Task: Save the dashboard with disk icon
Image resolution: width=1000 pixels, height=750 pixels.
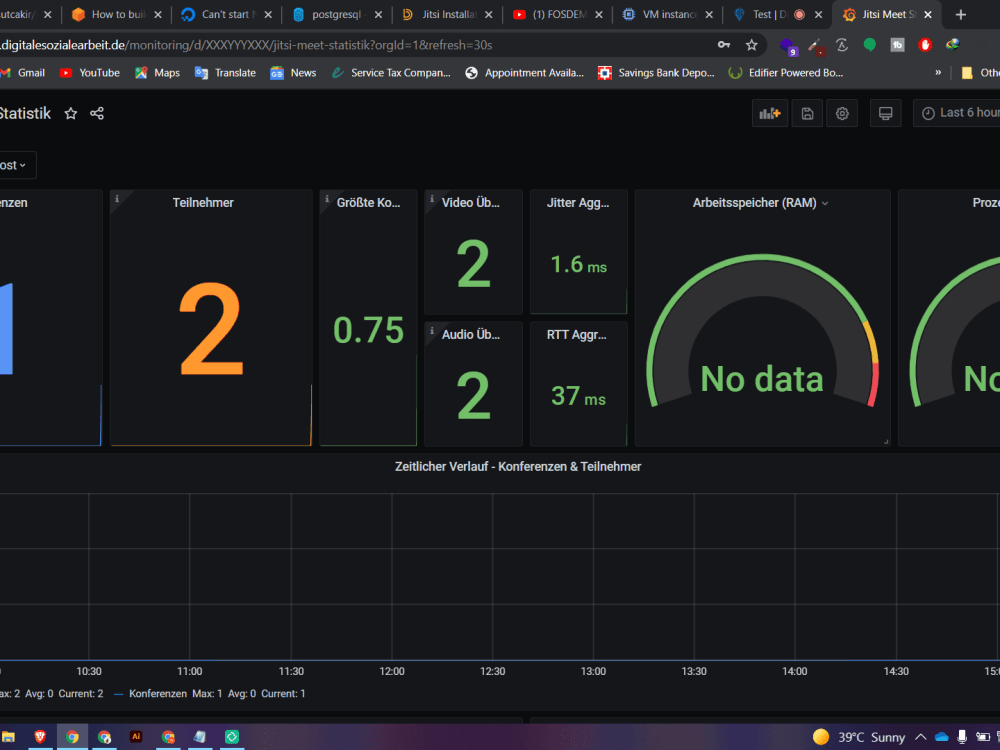Action: (807, 114)
